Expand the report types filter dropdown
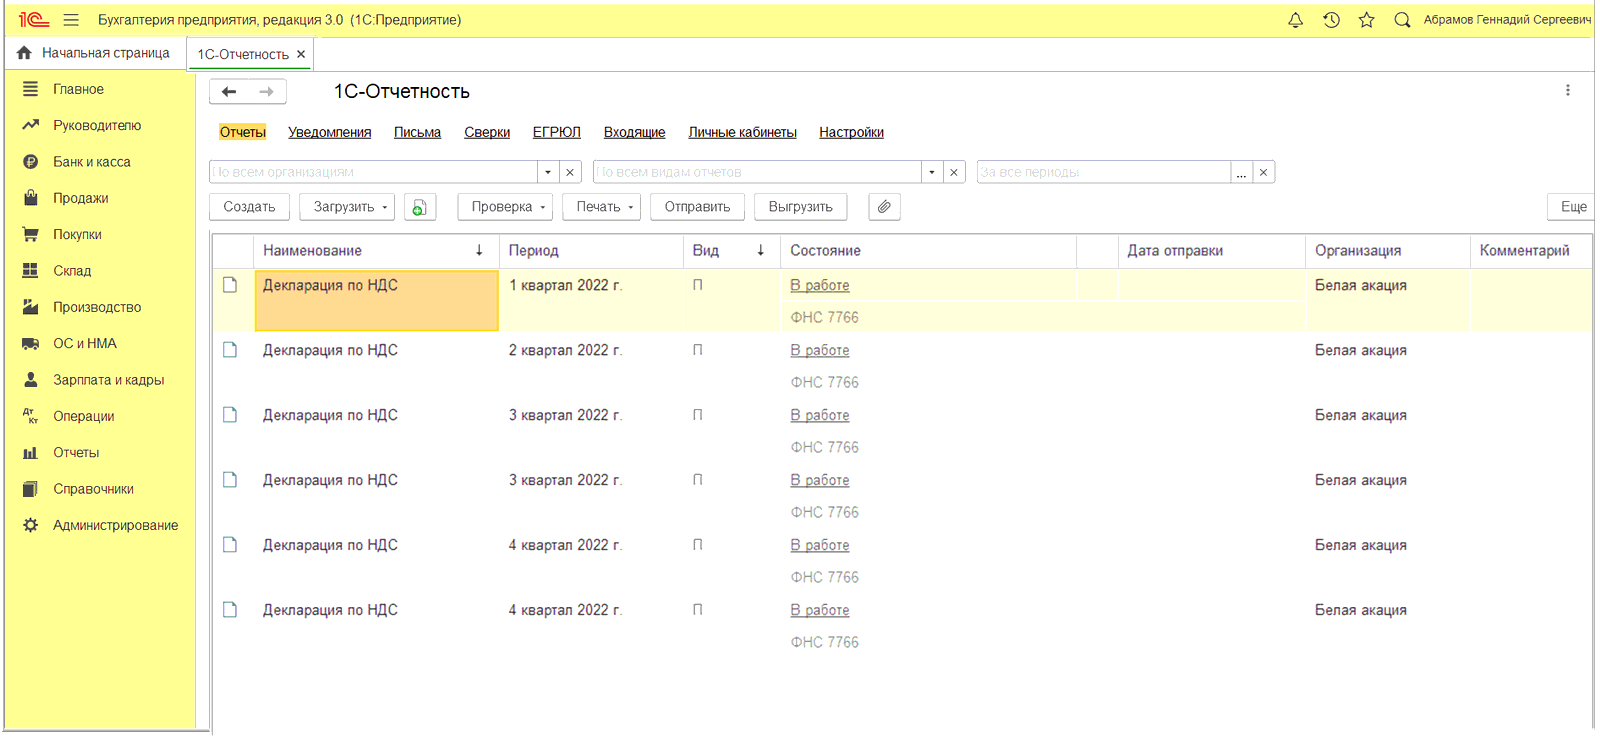 [932, 172]
